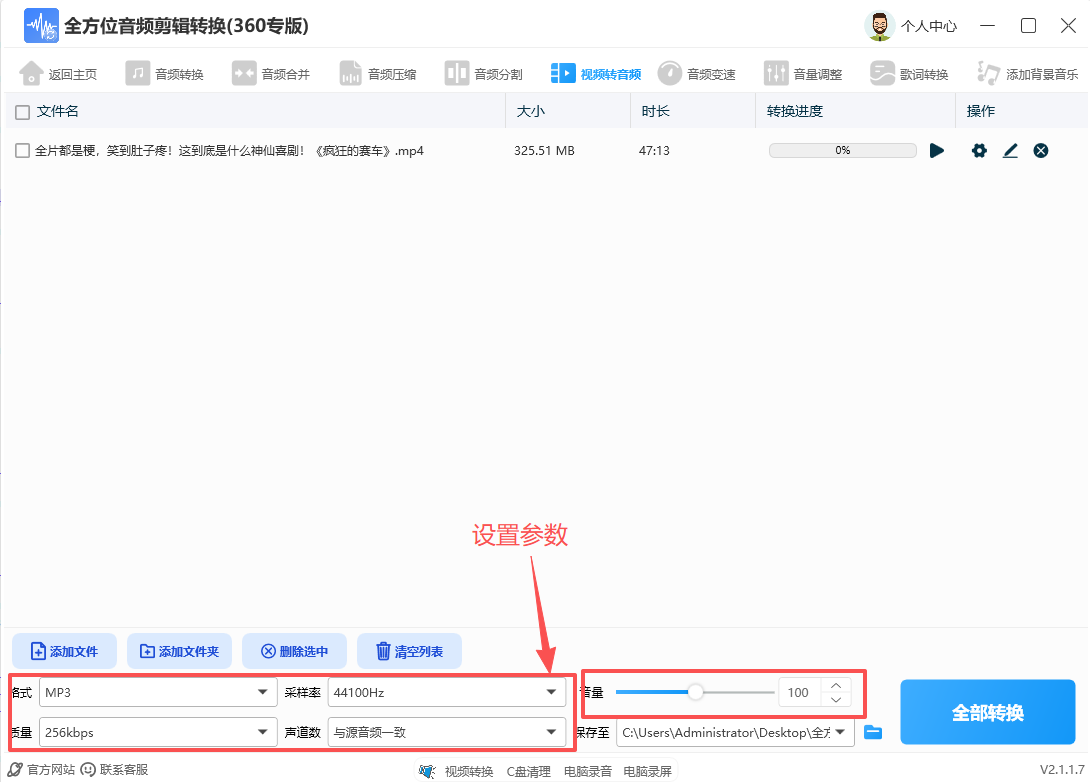This screenshot has height=782, width=1090.
Task: Preview the mp4 file with the play button
Action: point(937,150)
